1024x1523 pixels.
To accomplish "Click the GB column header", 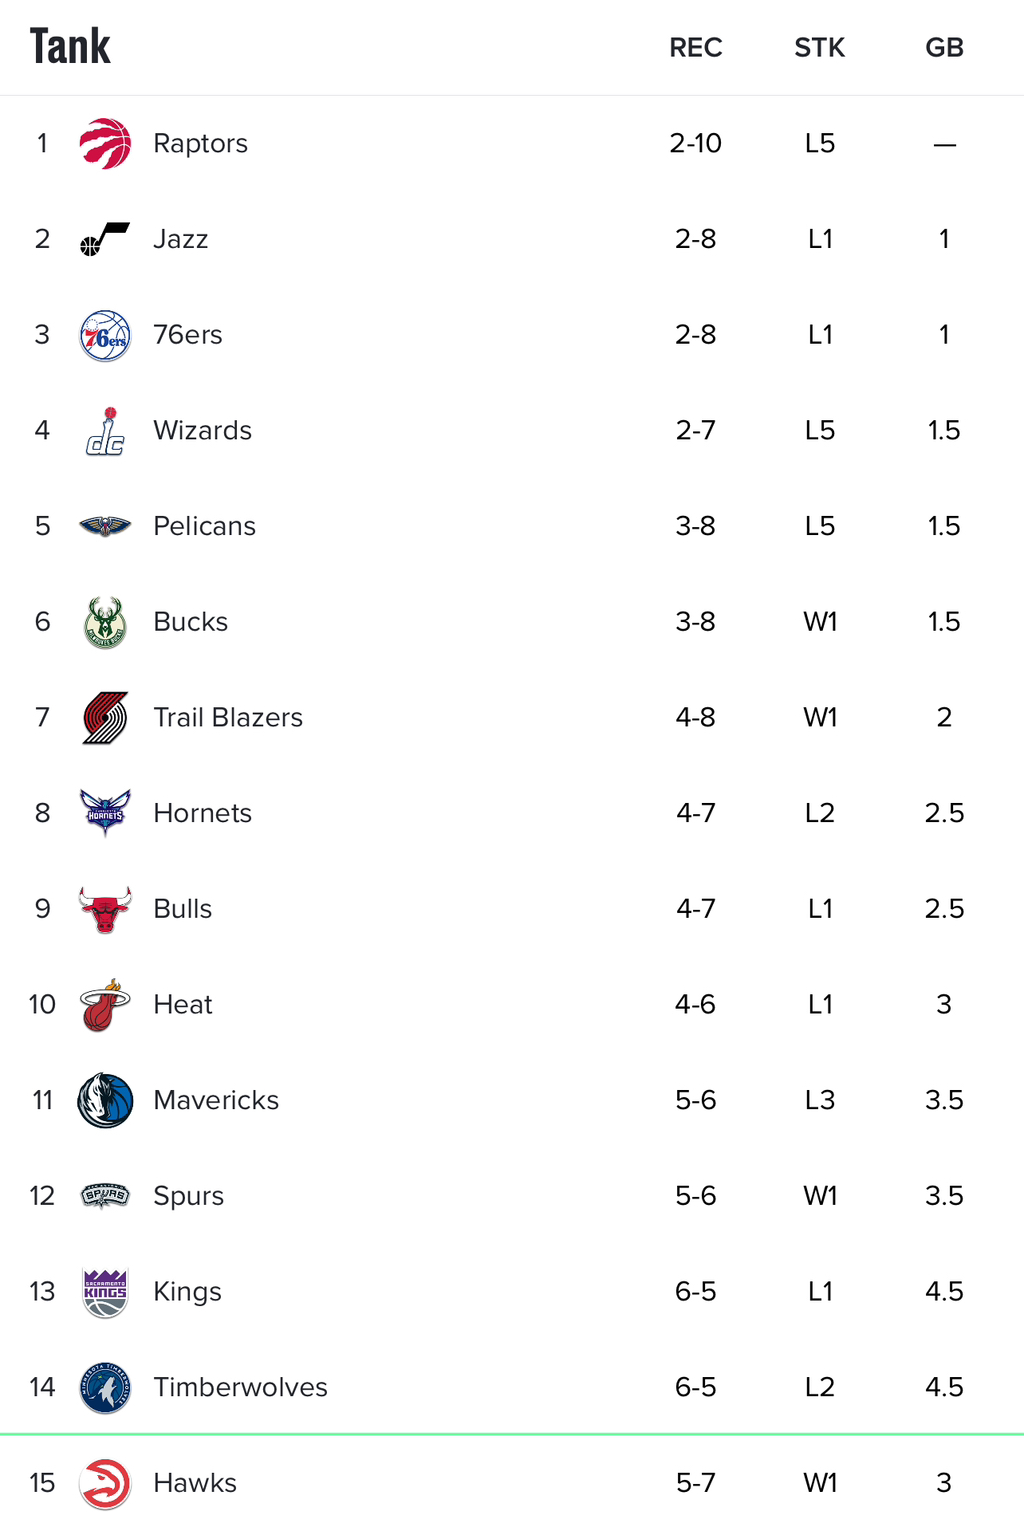I will coord(944,48).
